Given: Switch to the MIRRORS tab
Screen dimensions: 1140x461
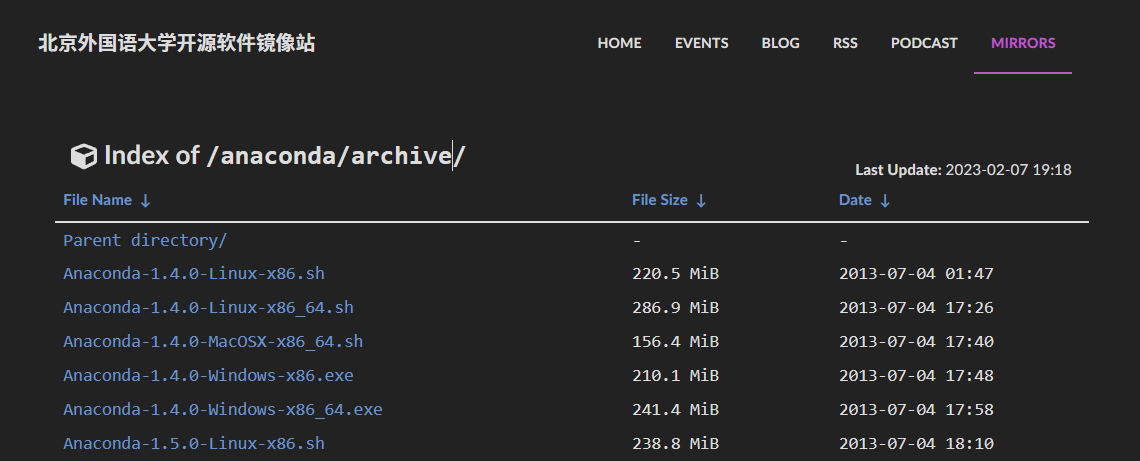Looking at the screenshot, I should point(1023,43).
